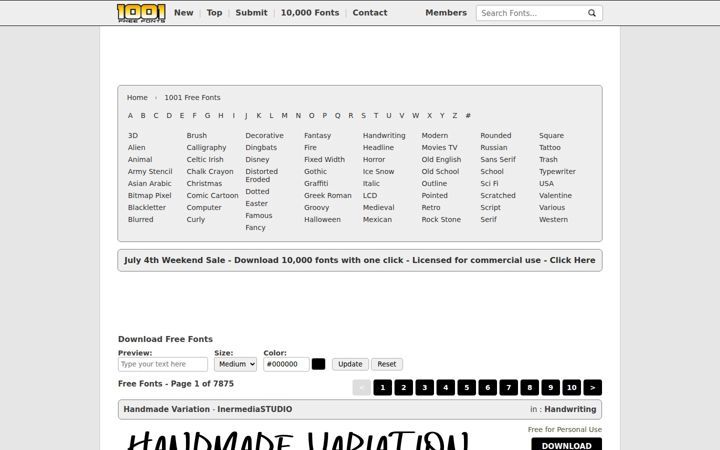Click the Handwriting tag on font header

(x=570, y=409)
